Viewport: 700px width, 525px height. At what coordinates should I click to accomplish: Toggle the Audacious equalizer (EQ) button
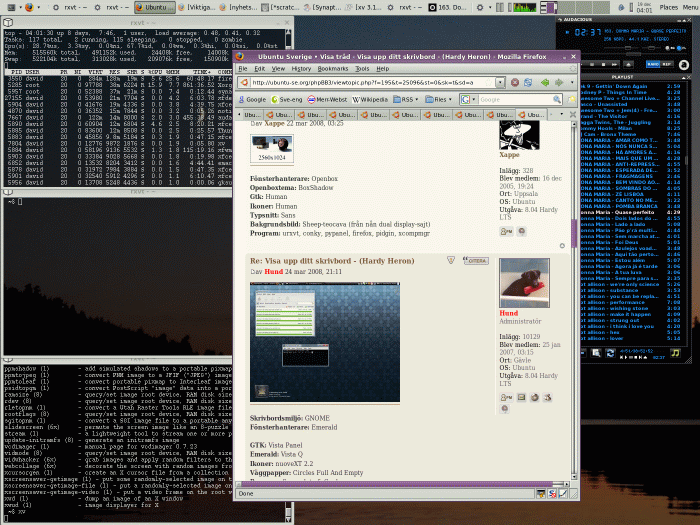[670, 48]
